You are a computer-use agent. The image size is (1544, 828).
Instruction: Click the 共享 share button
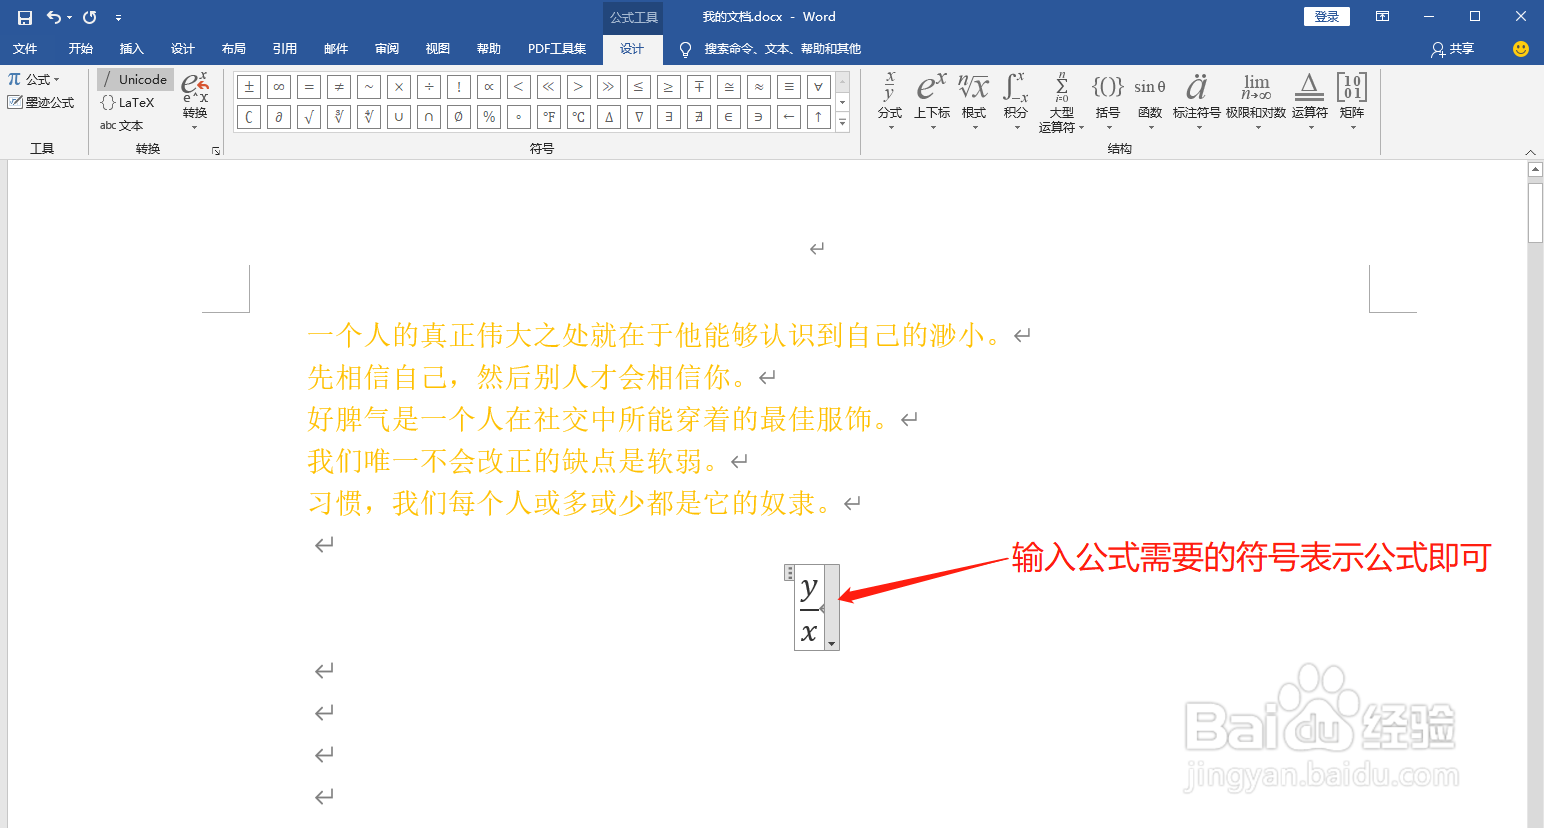1453,48
